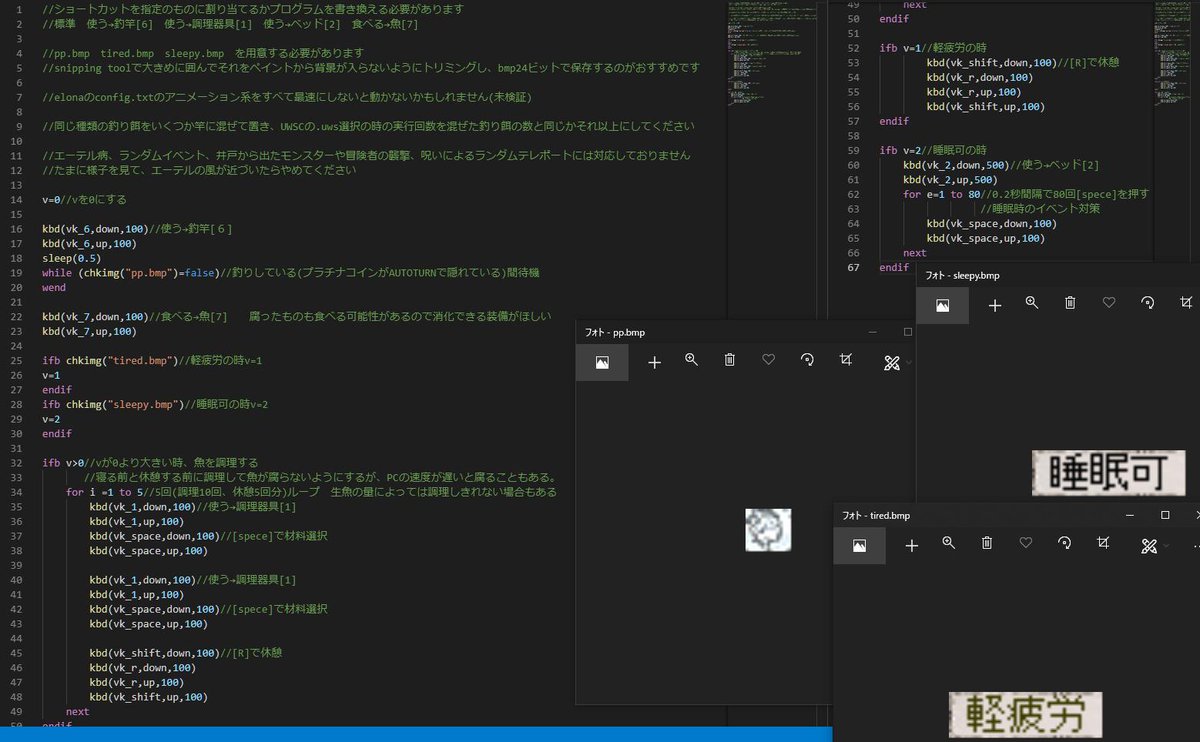Open the Zoom tool in tired.bmp window
Viewport: 1200px width, 742px height.
947,545
